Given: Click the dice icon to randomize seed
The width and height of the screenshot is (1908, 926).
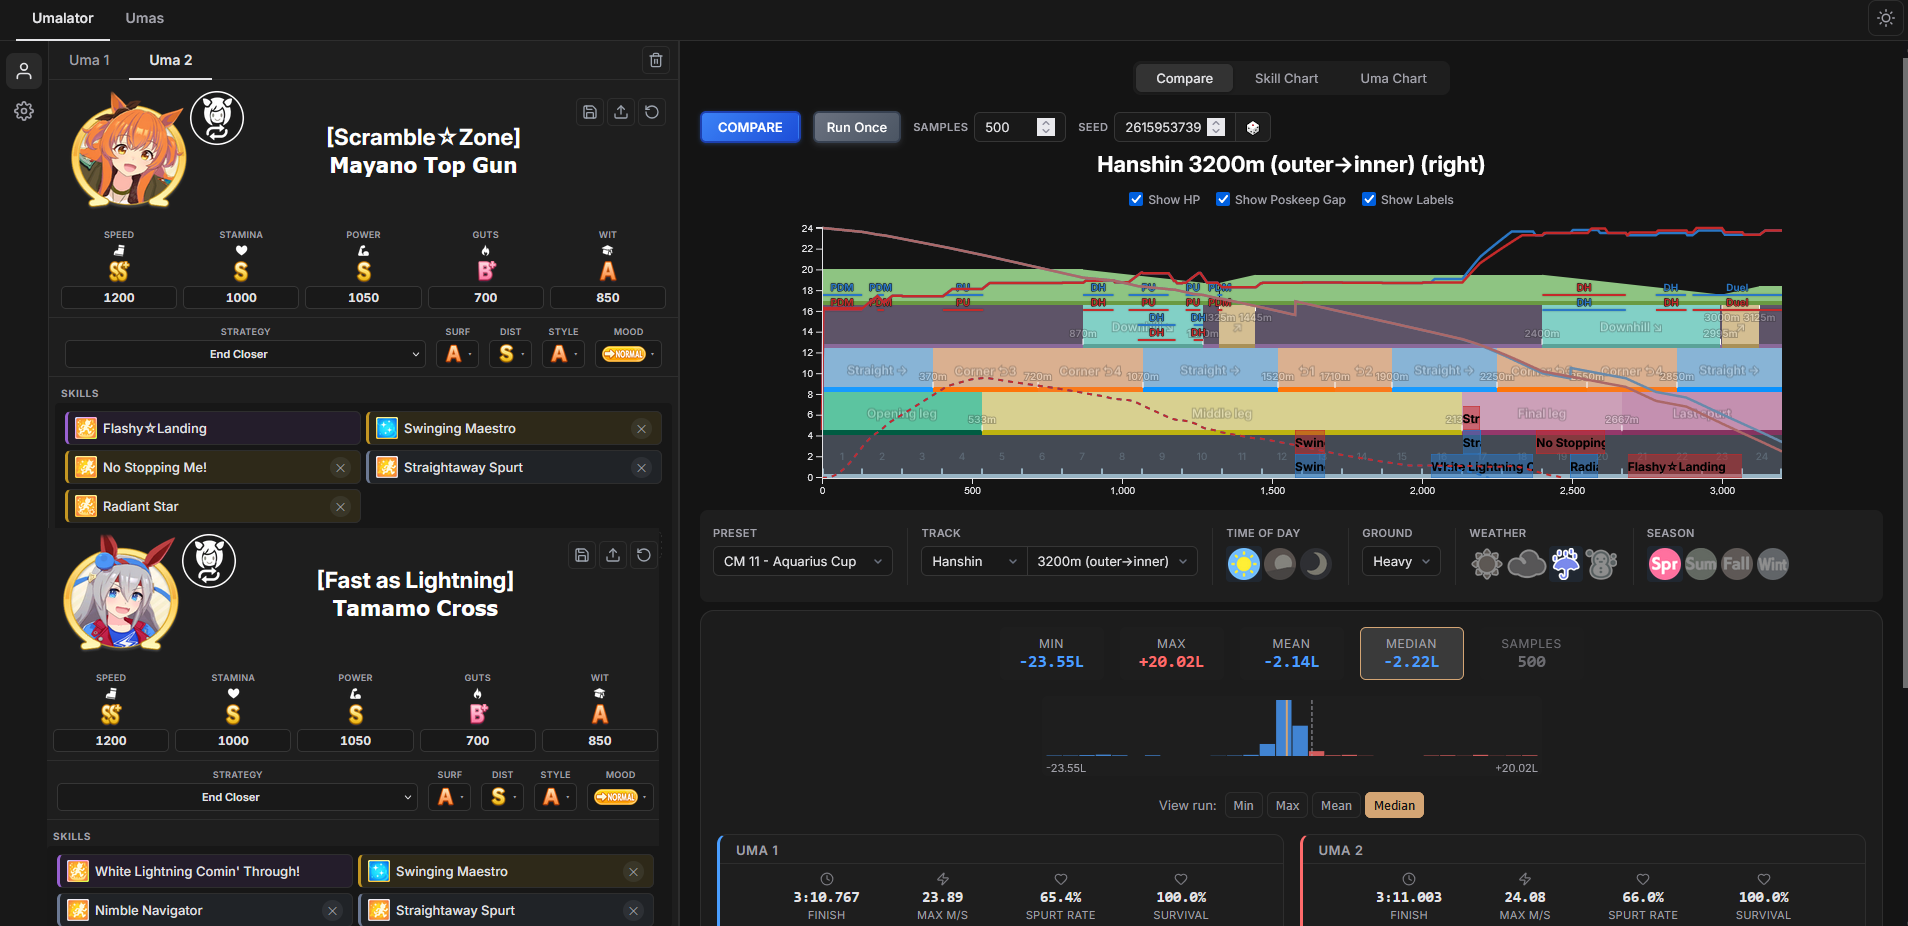Looking at the screenshot, I should (1253, 128).
